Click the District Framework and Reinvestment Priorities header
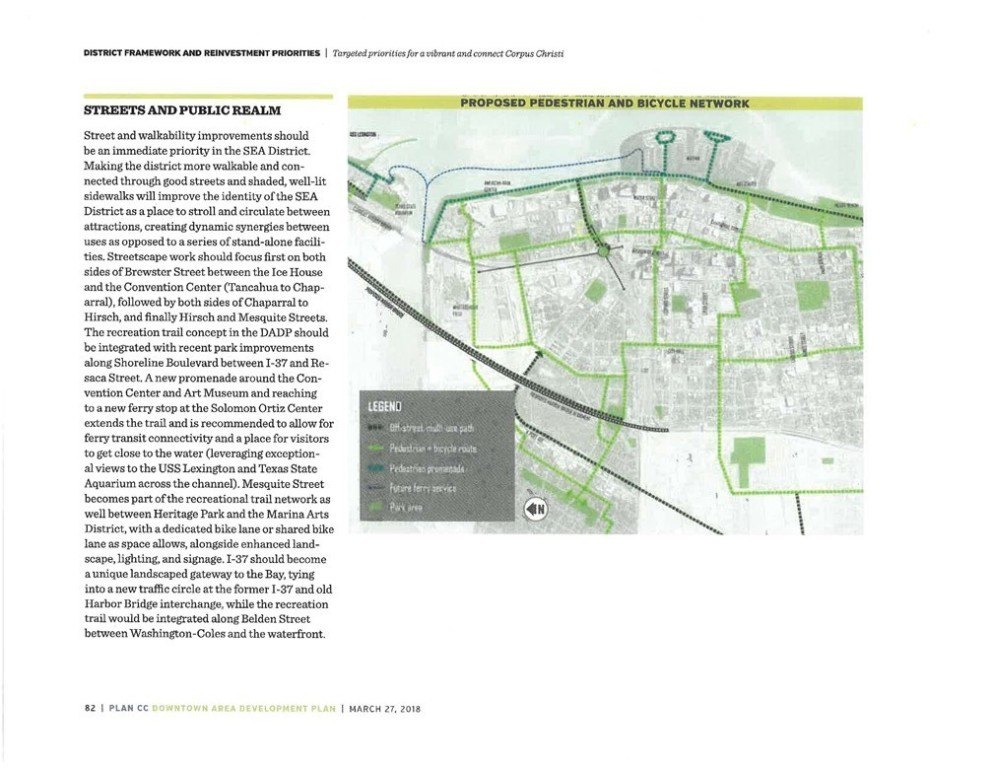This screenshot has height=768, width=993. pyautogui.click(x=201, y=52)
